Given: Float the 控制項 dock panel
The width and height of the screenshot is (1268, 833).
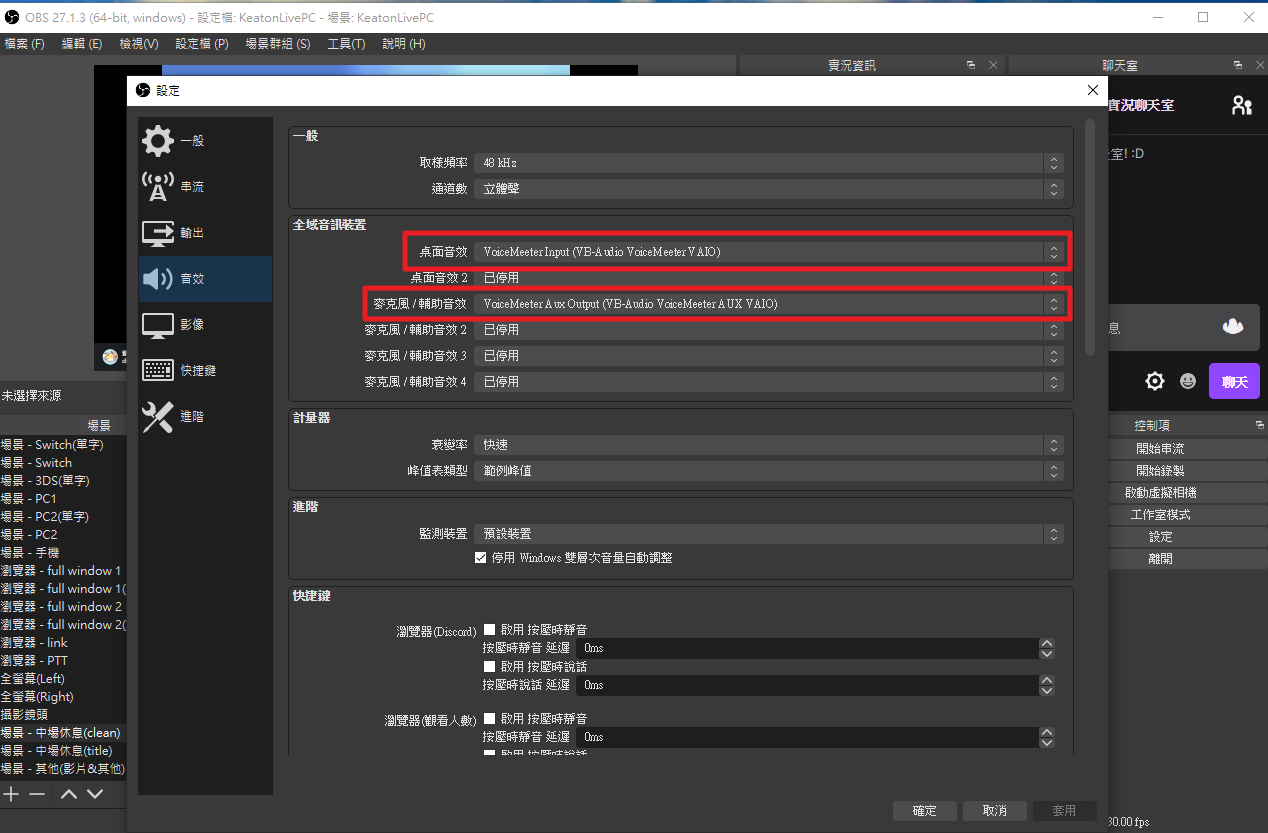Looking at the screenshot, I should click(1259, 425).
